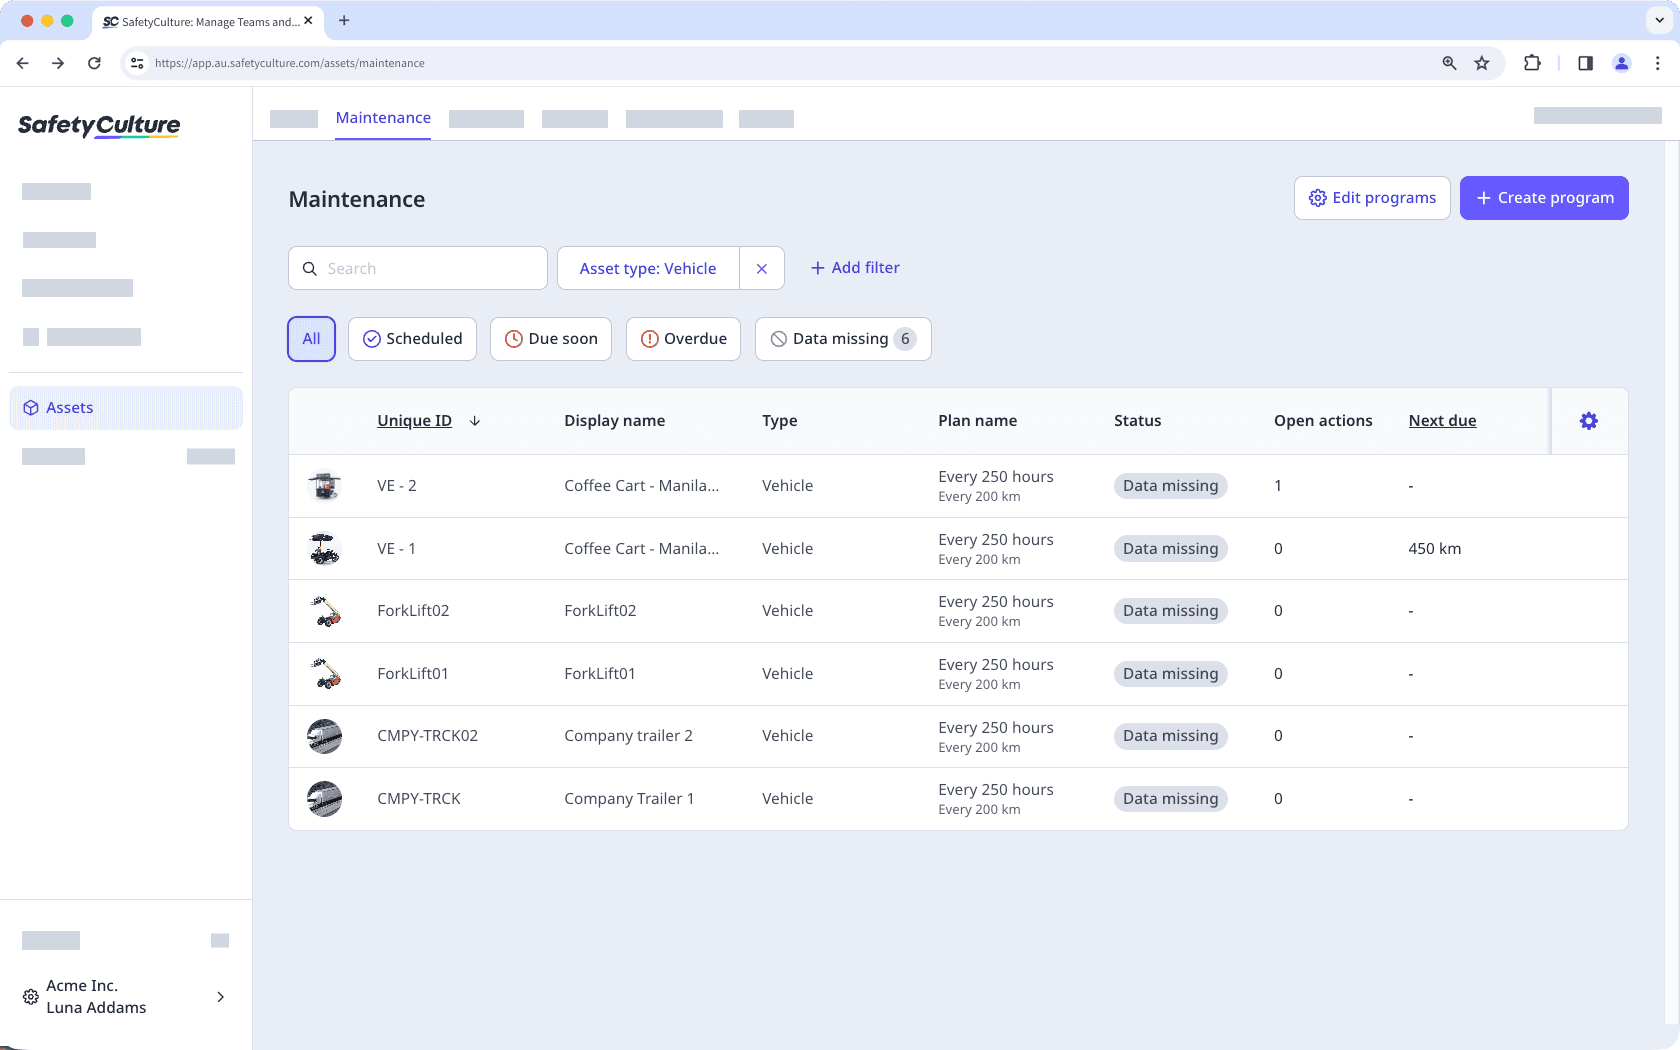The width and height of the screenshot is (1680, 1050).
Task: Select the Scheduled status filter
Action: (412, 339)
